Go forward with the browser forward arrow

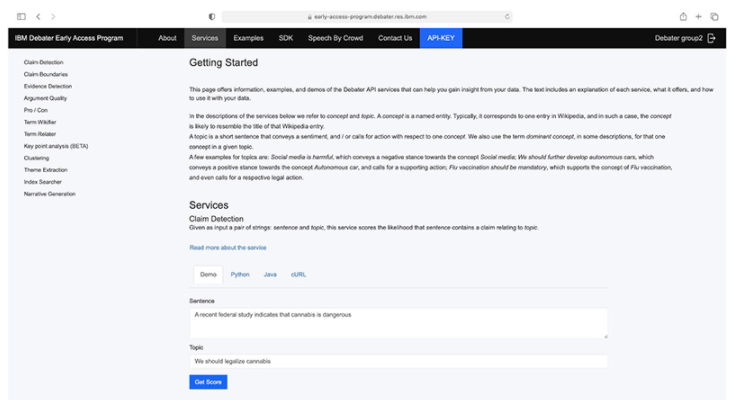click(53, 17)
